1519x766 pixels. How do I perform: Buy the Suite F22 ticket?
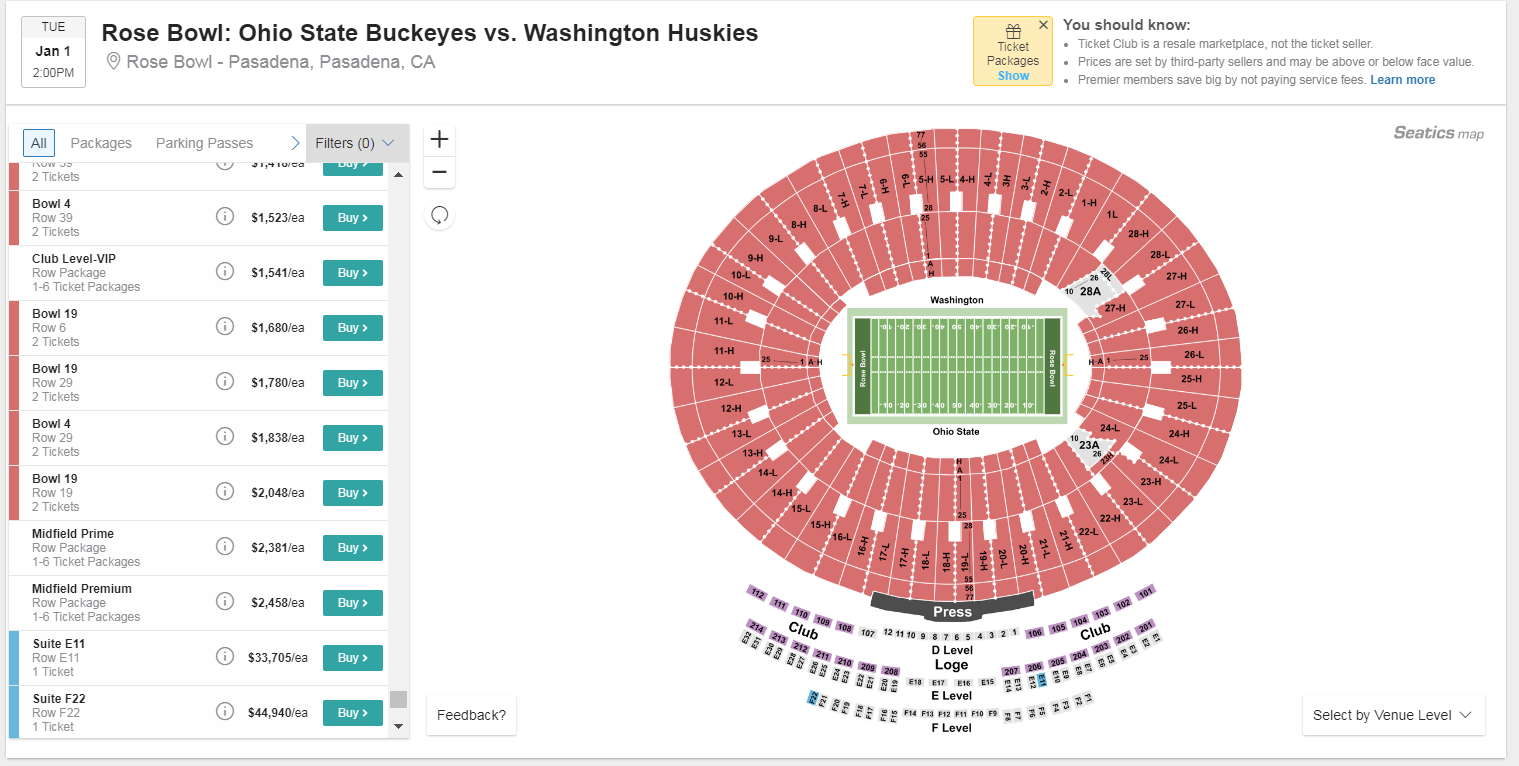tap(352, 713)
